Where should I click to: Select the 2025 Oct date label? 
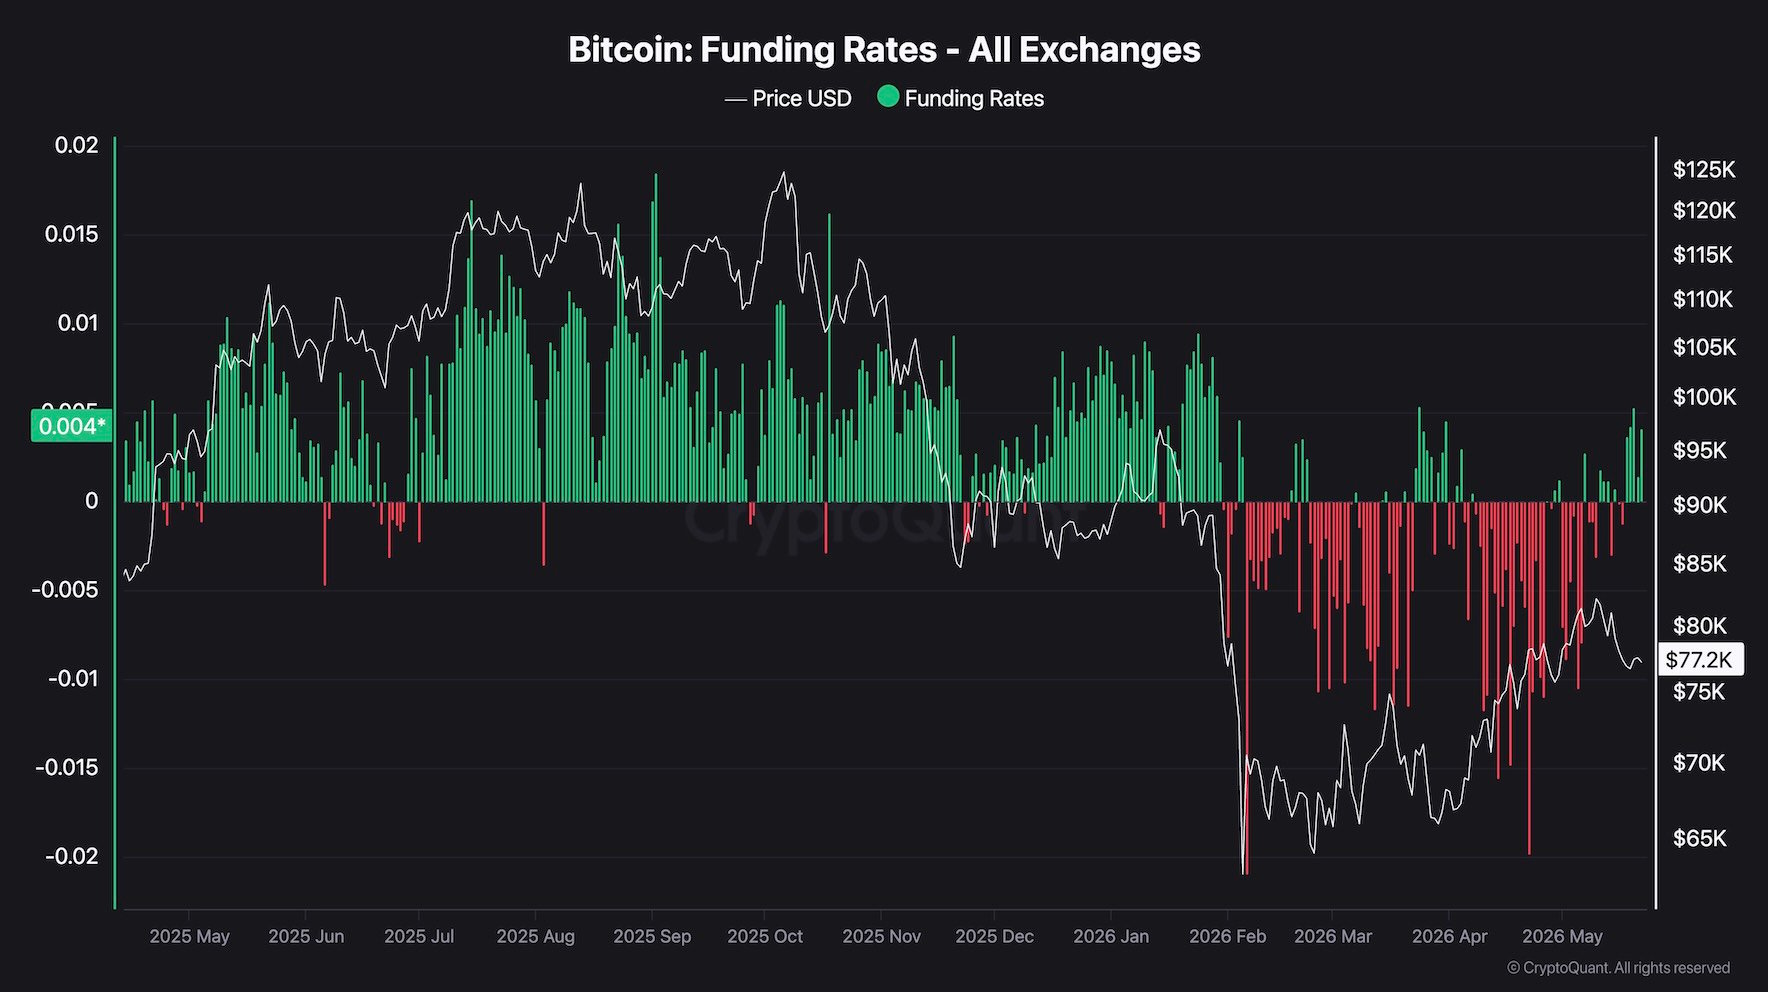(x=765, y=936)
